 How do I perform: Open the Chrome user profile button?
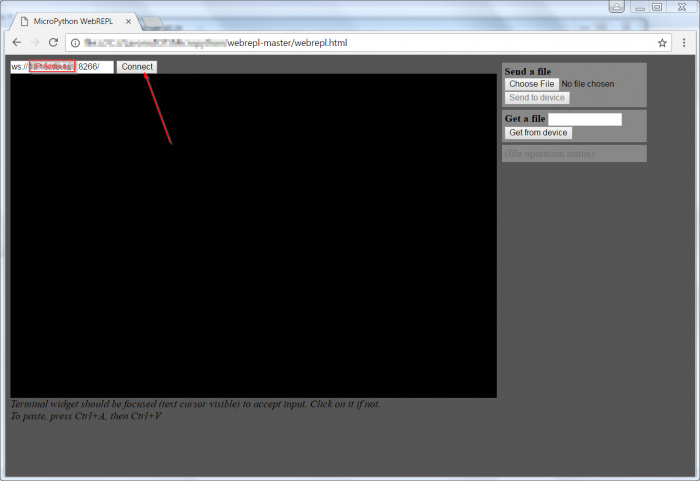coord(617,6)
